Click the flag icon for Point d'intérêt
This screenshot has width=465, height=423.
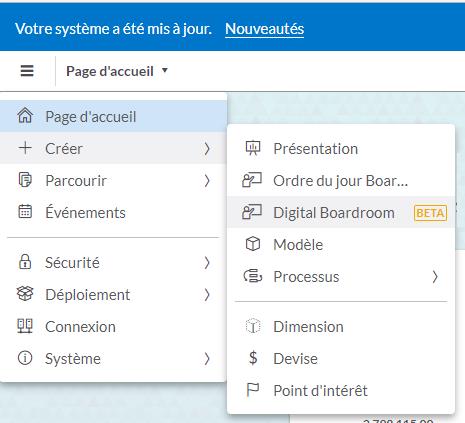[x=253, y=390]
